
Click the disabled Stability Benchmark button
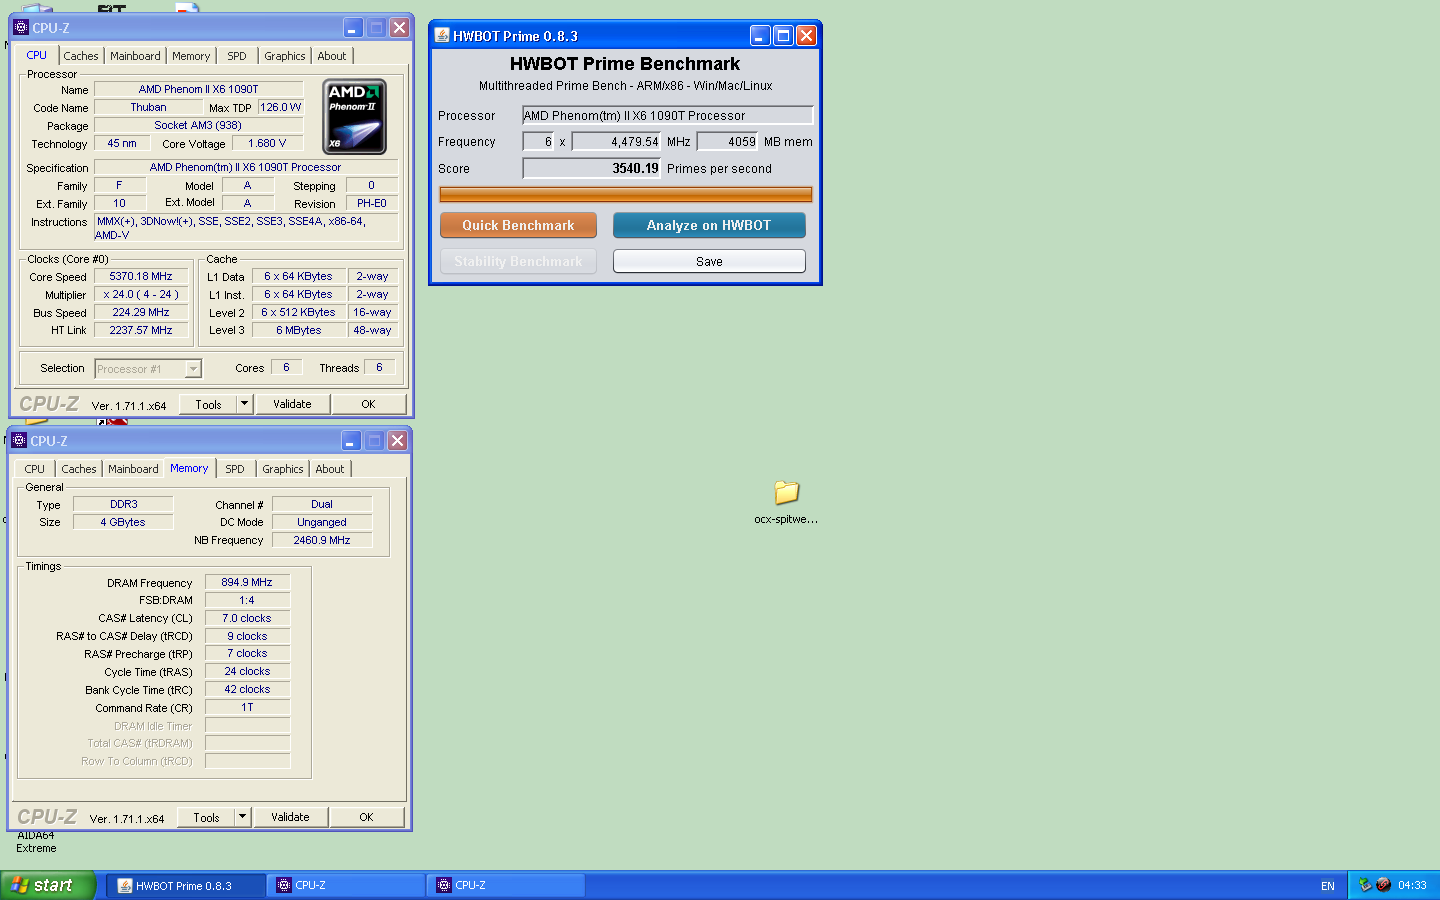[518, 261]
